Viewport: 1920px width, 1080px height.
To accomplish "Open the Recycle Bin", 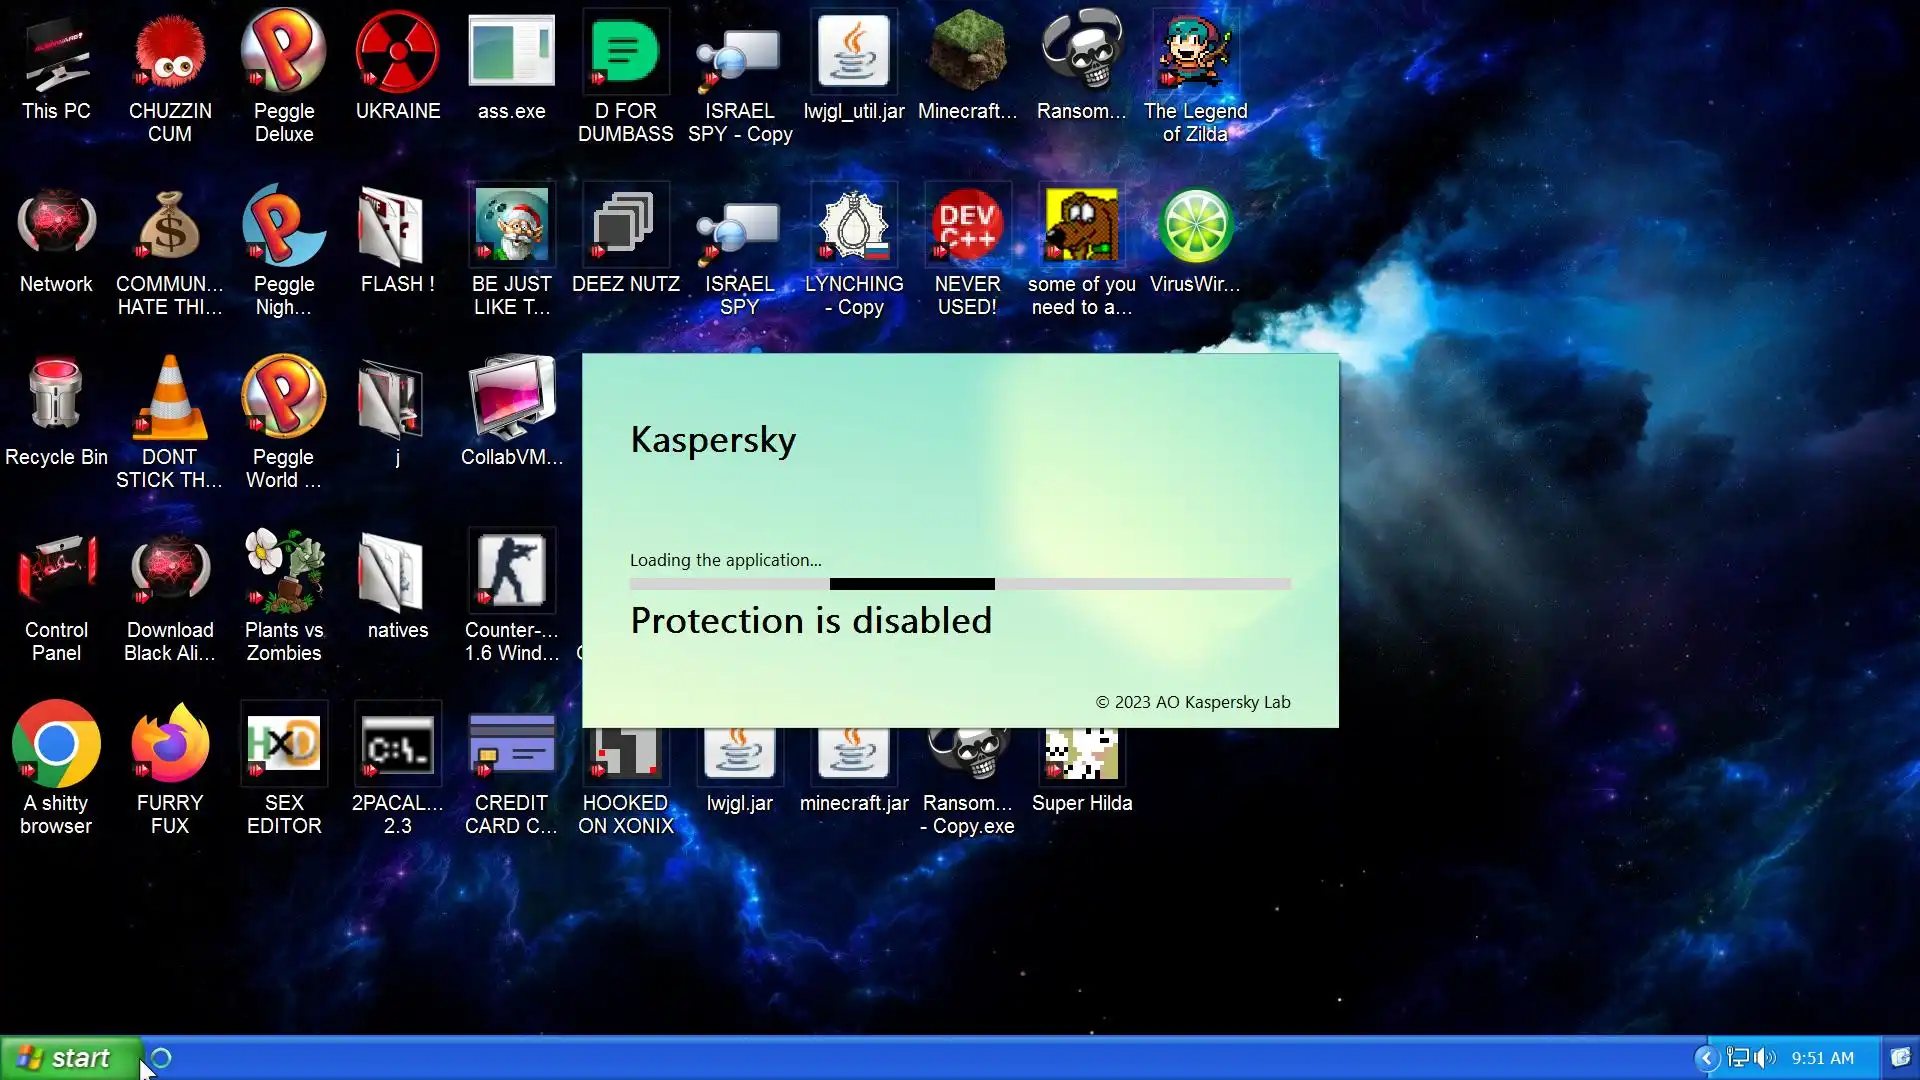I will coord(56,400).
